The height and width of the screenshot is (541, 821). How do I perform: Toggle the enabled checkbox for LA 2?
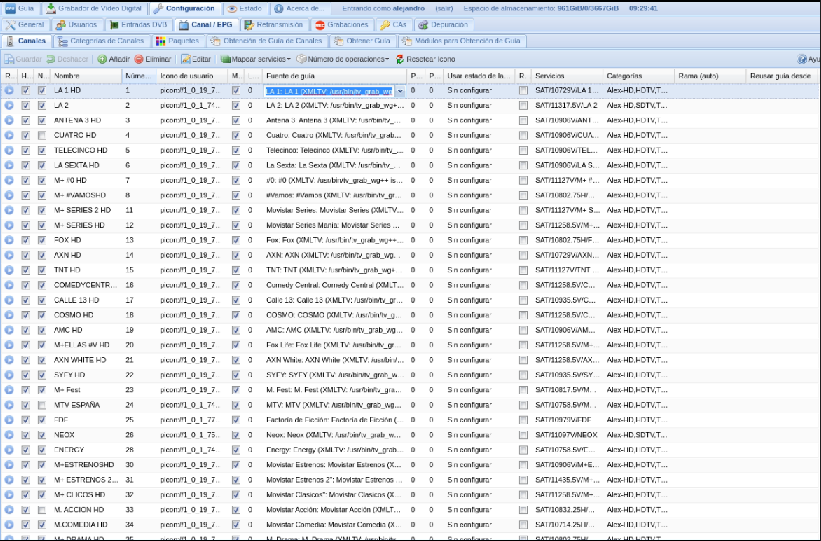[x=26, y=106]
